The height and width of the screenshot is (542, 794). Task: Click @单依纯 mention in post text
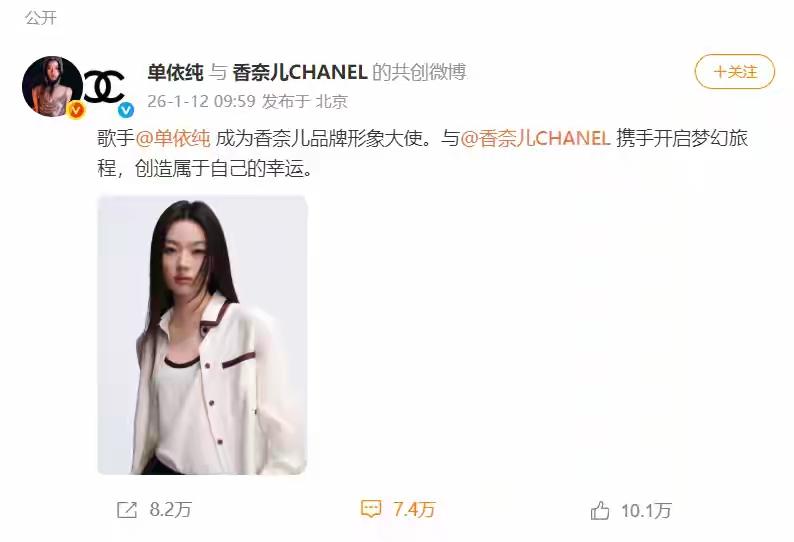tap(173, 138)
